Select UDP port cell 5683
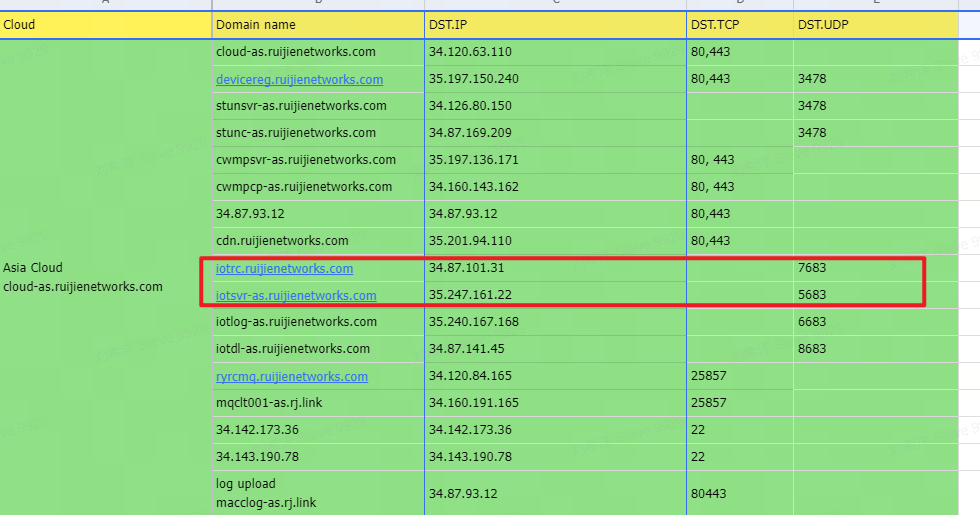The image size is (980, 515). [x=876, y=294]
